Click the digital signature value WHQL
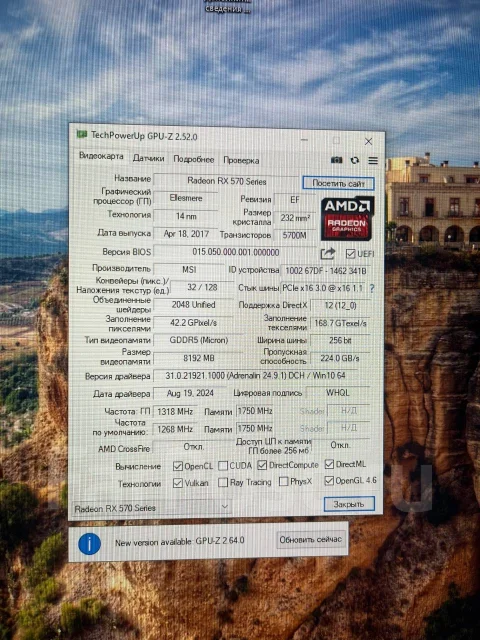 pyautogui.click(x=338, y=393)
